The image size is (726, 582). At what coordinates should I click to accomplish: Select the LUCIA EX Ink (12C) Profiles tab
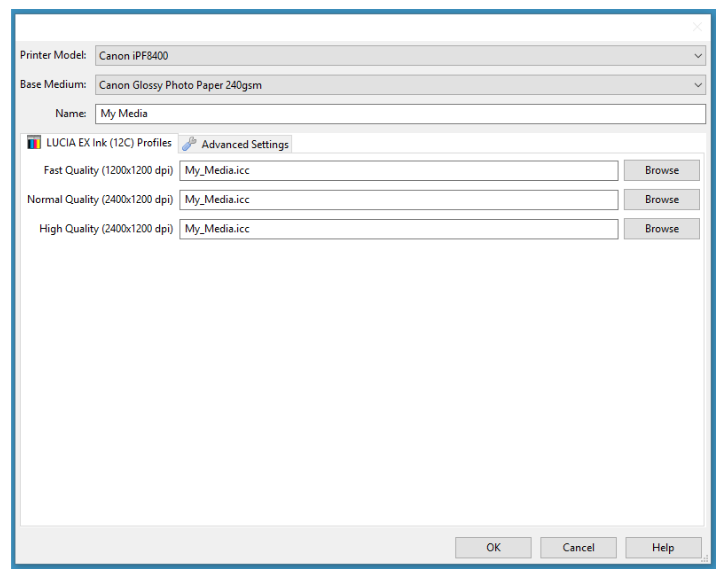[x=100, y=143]
